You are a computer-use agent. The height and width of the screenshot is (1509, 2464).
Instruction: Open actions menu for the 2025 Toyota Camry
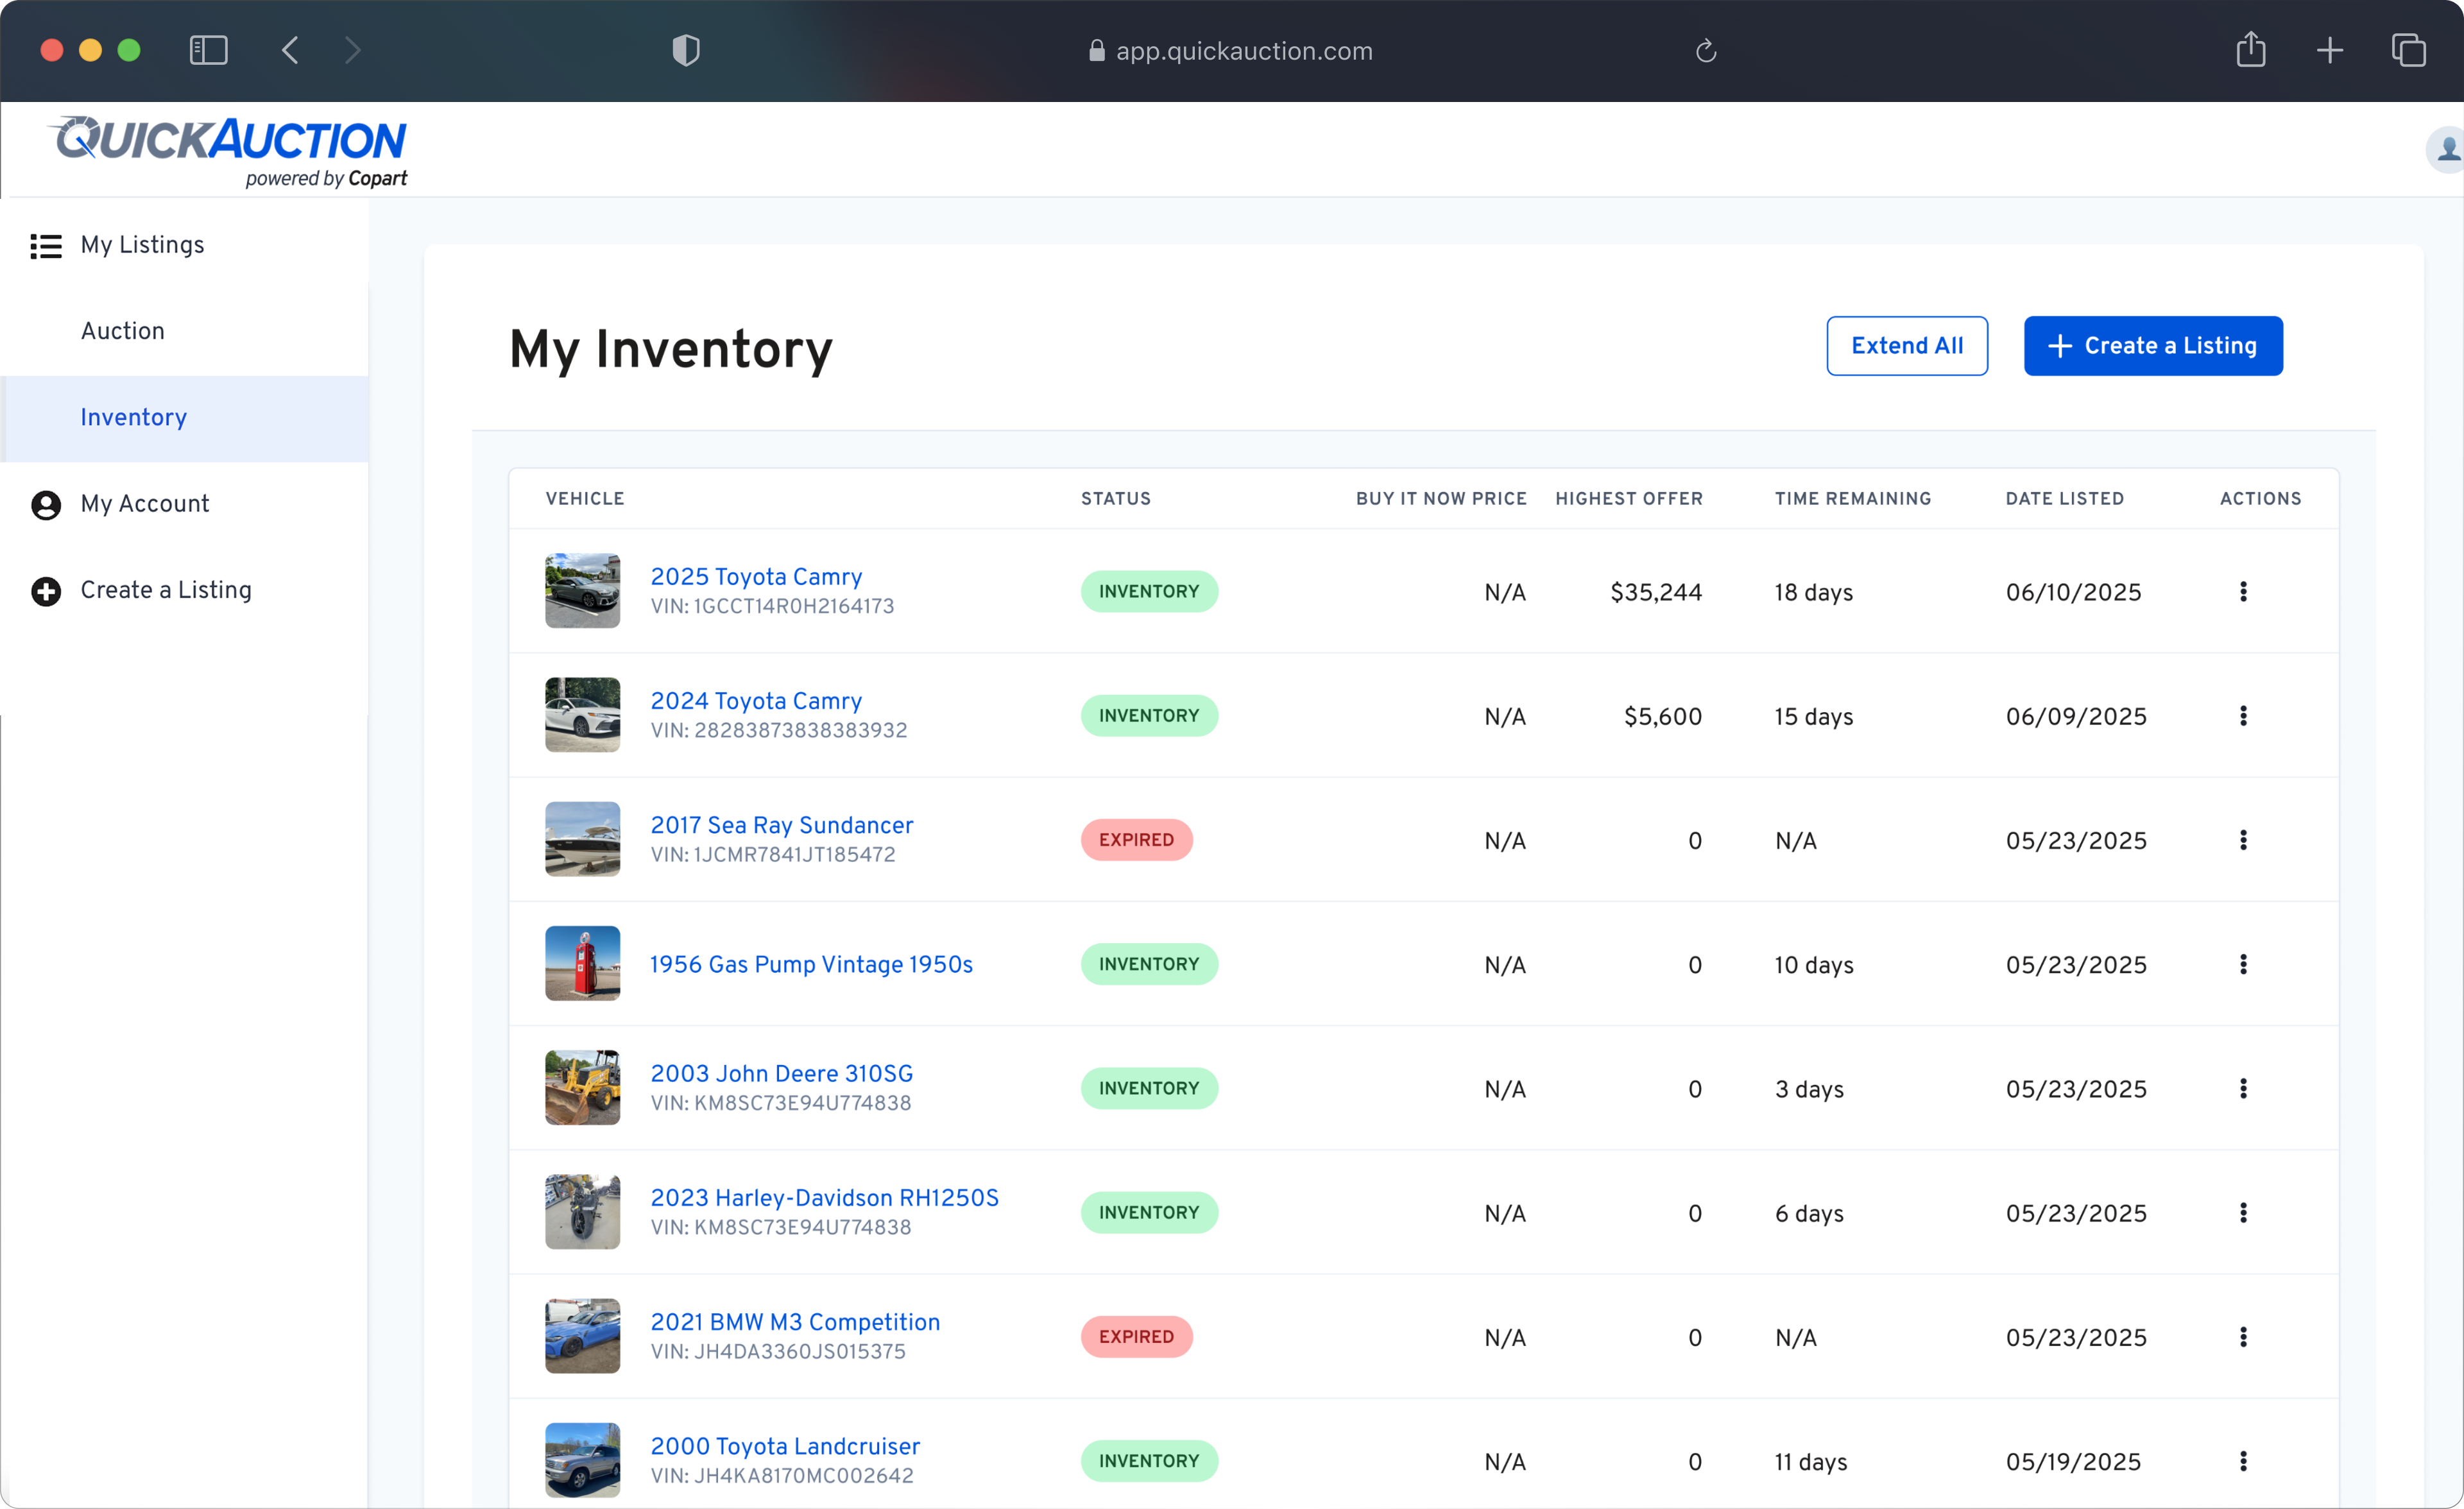pos(2244,591)
